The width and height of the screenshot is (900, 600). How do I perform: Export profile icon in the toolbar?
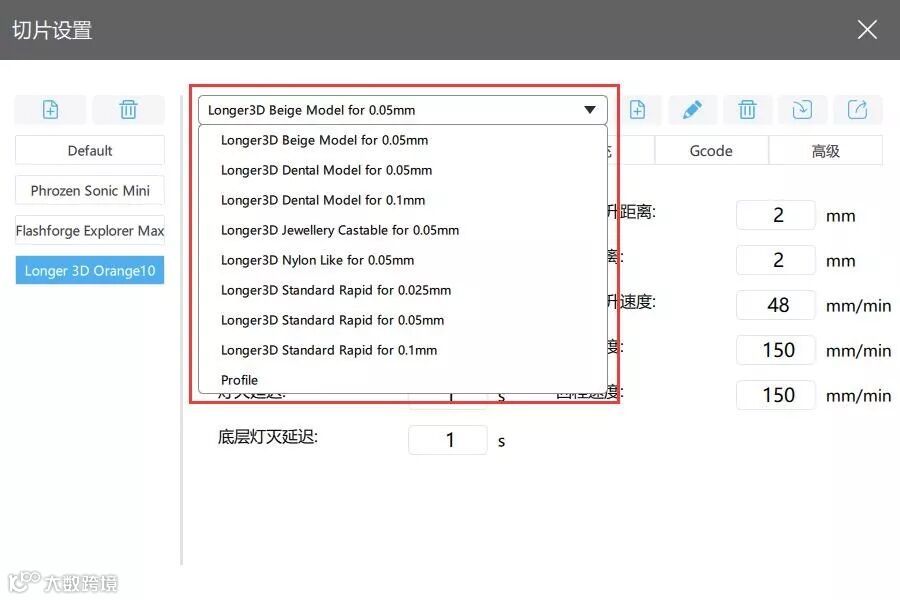click(x=857, y=109)
